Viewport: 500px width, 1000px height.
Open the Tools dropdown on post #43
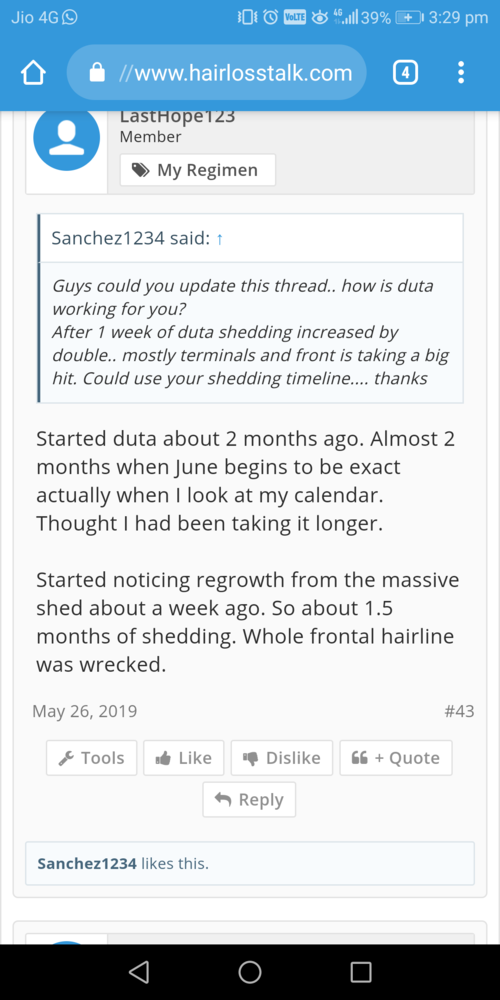[x=92, y=758]
